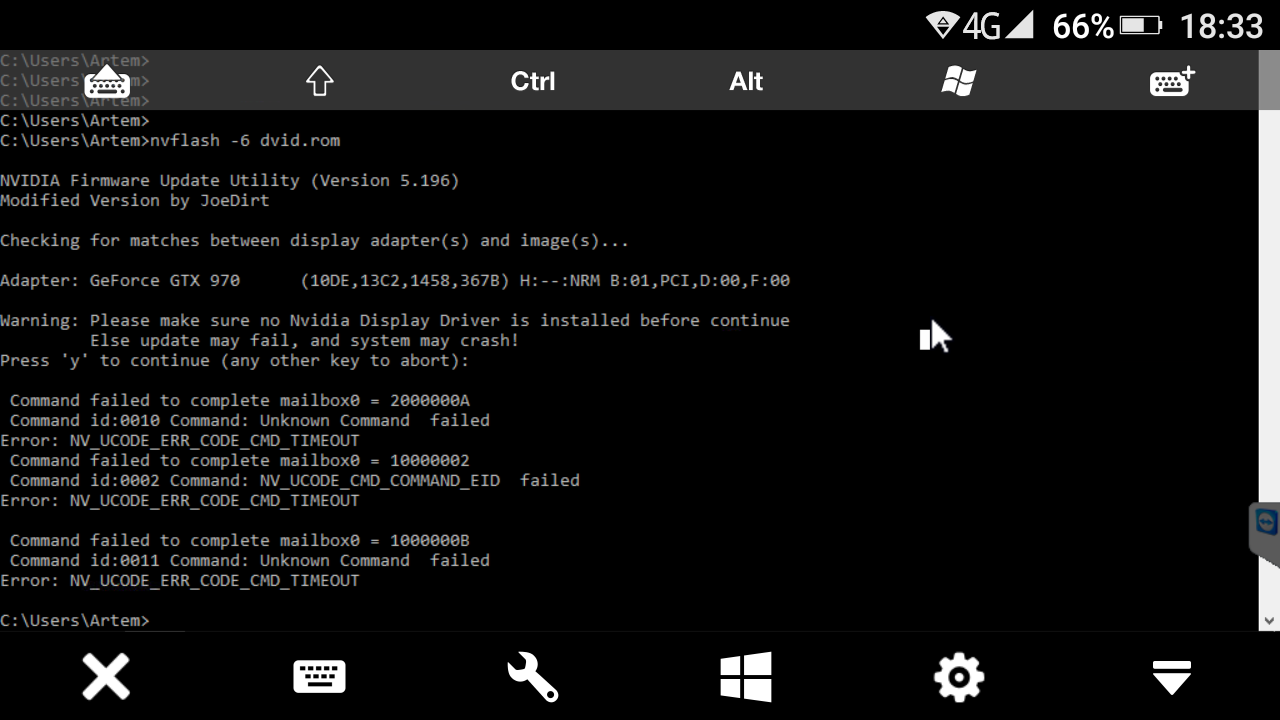This screenshot has height=720, width=1280.
Task: Show the keyboard from the bottom toolbar
Action: (319, 677)
